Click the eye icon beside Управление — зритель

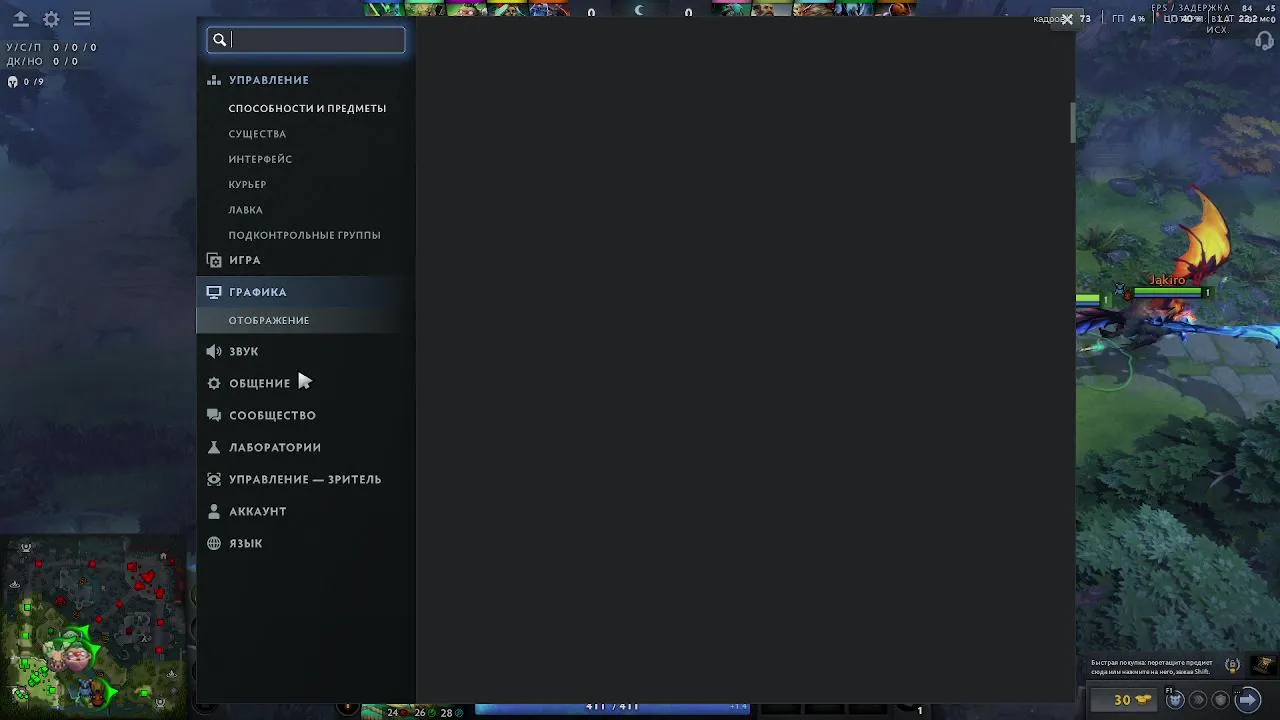(x=214, y=479)
